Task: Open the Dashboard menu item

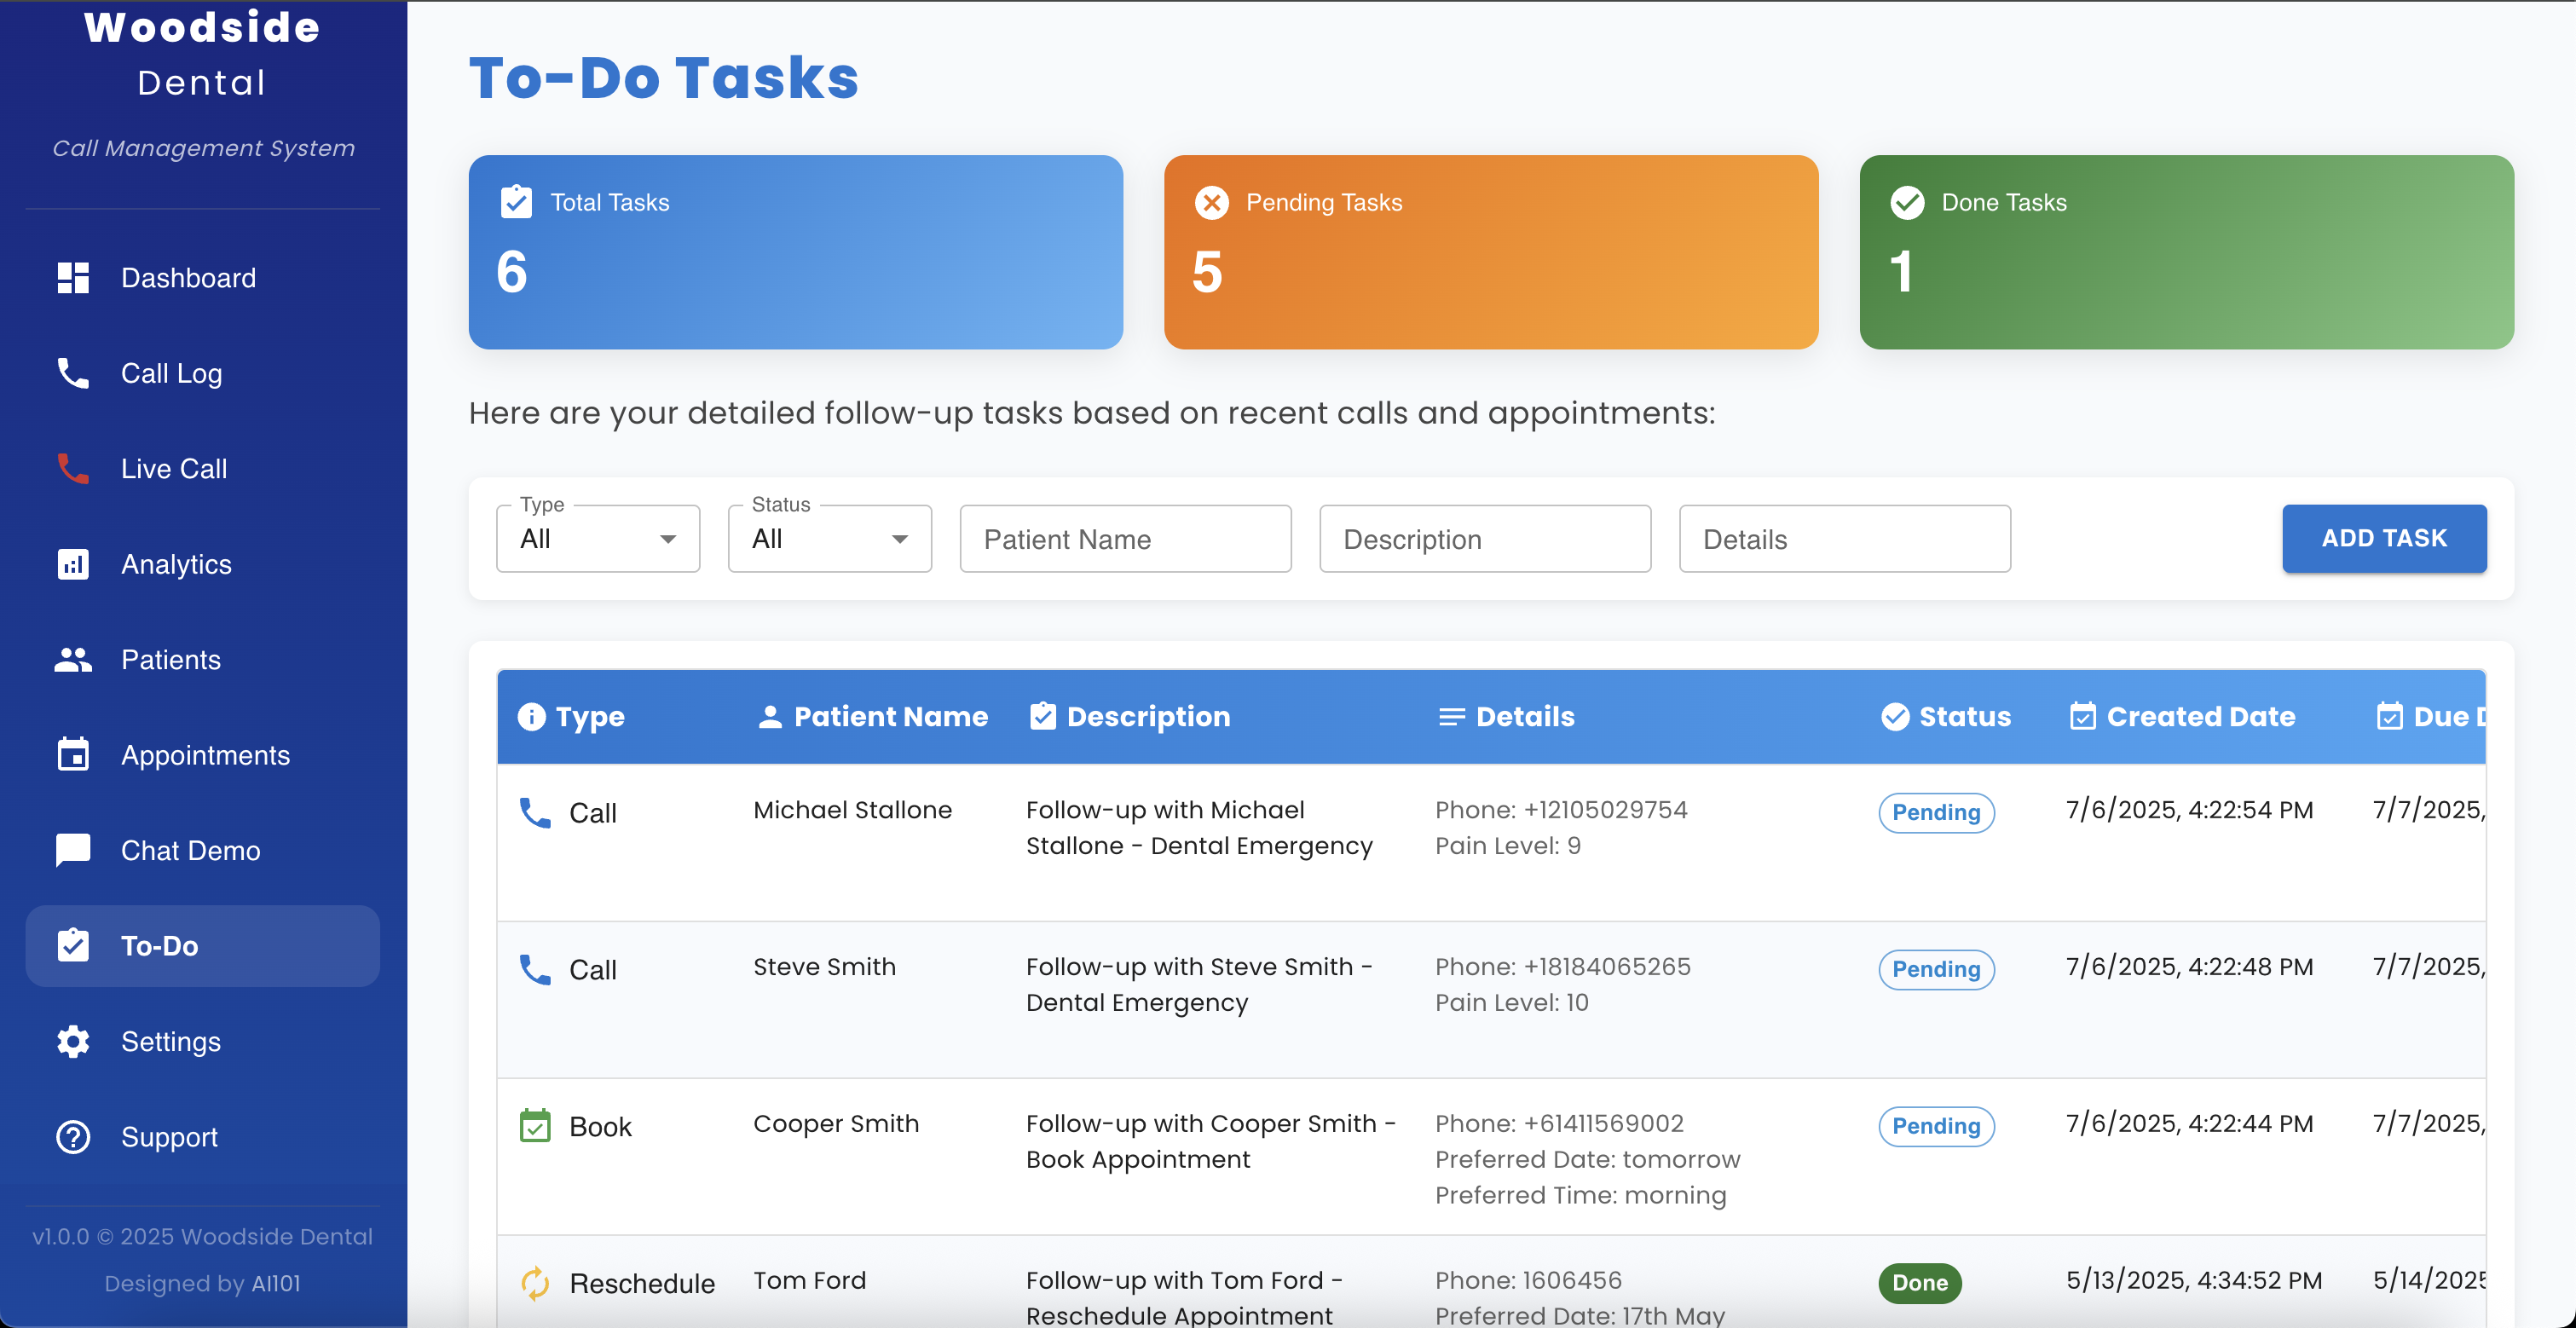Action: pos(203,278)
